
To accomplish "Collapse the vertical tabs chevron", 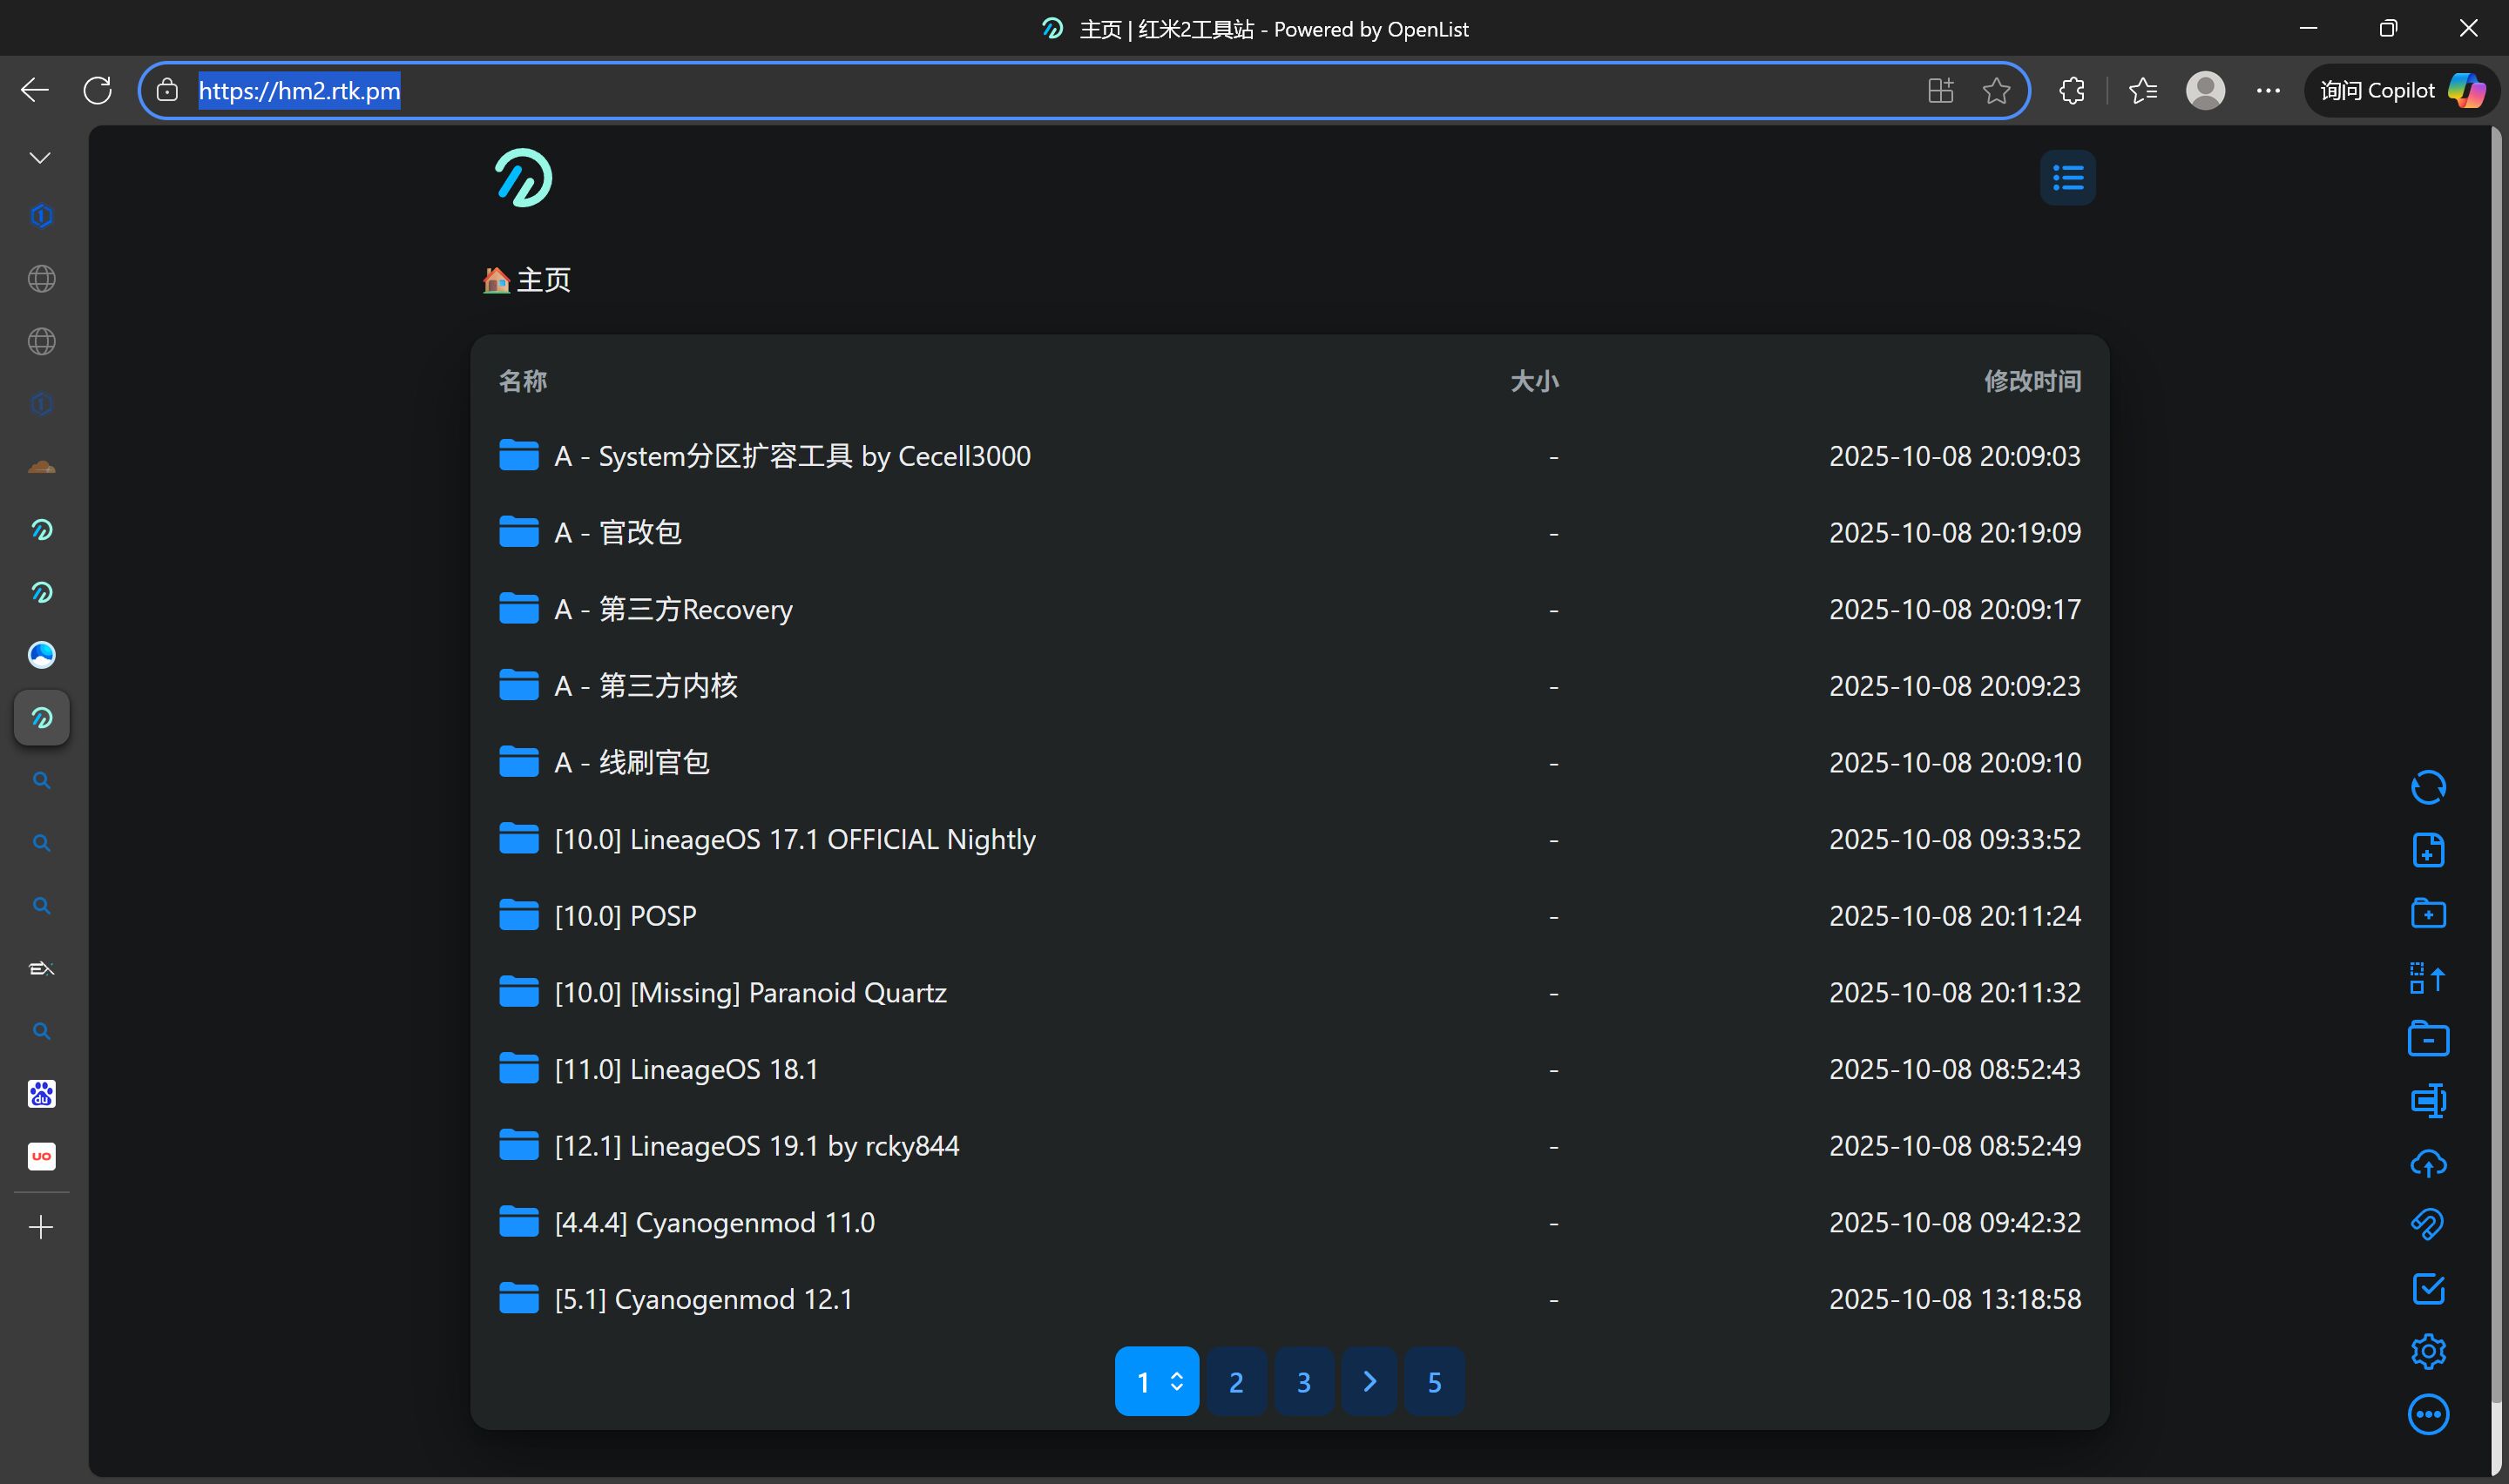I will pyautogui.click(x=40, y=158).
